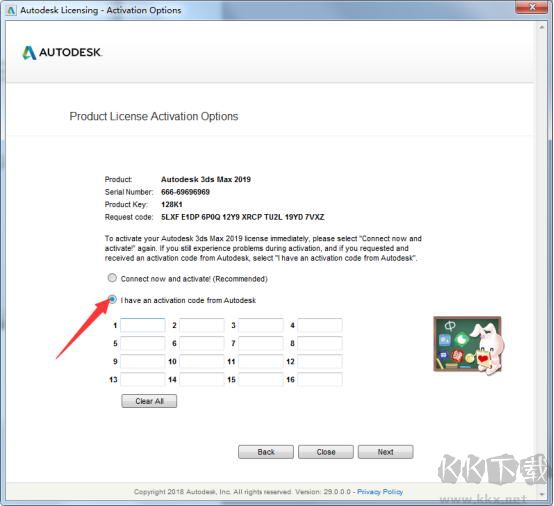The image size is (554, 506).
Task: Open the Privacy Policy link
Action: tap(380, 492)
